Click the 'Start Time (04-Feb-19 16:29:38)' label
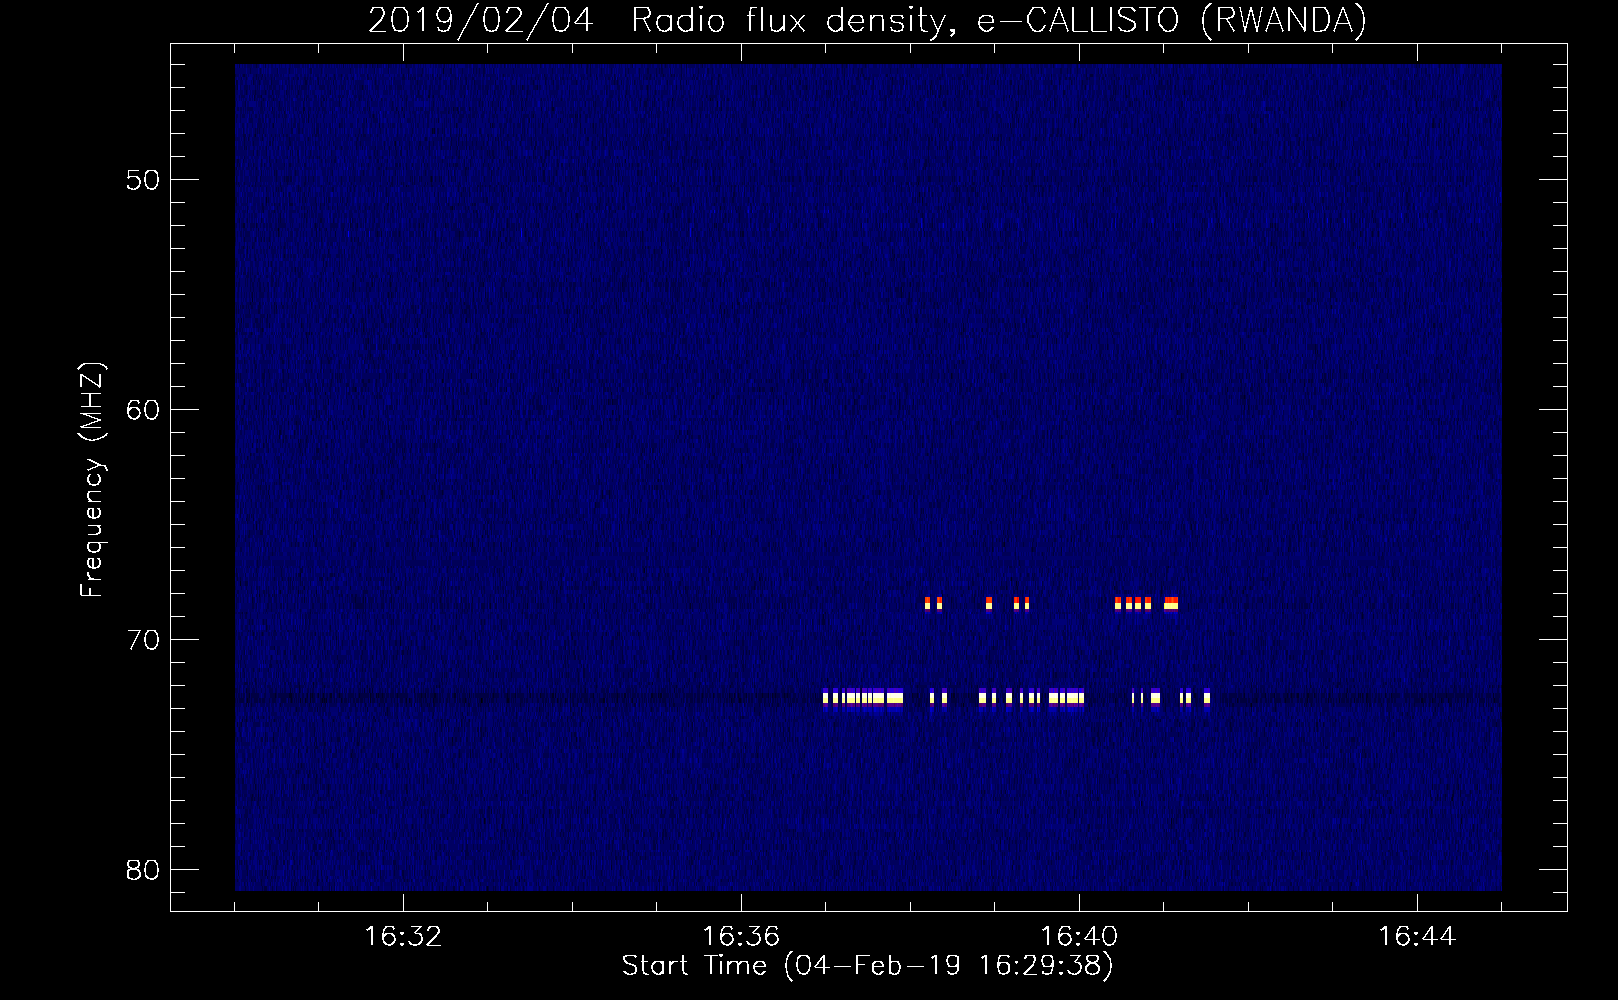The image size is (1618, 1000). (x=867, y=966)
